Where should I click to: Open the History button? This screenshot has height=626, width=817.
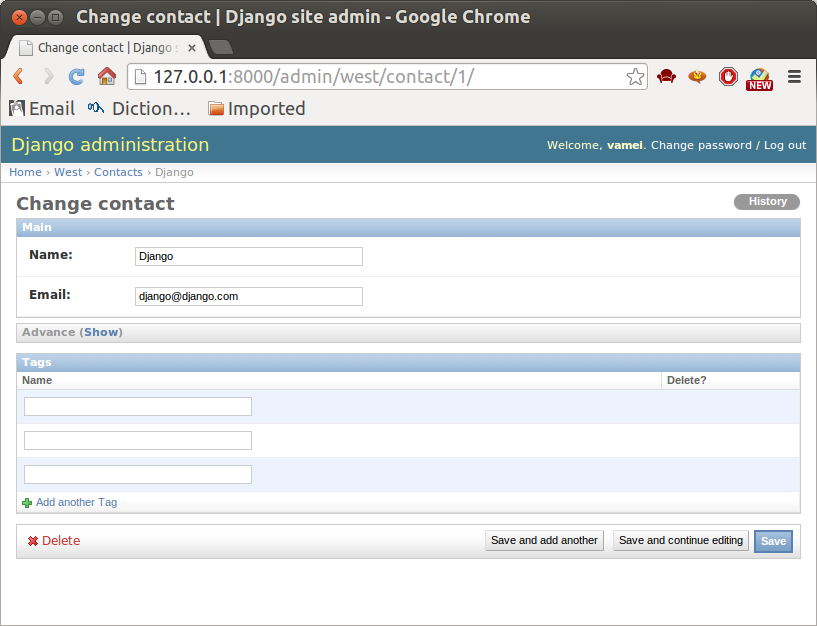pyautogui.click(x=766, y=202)
